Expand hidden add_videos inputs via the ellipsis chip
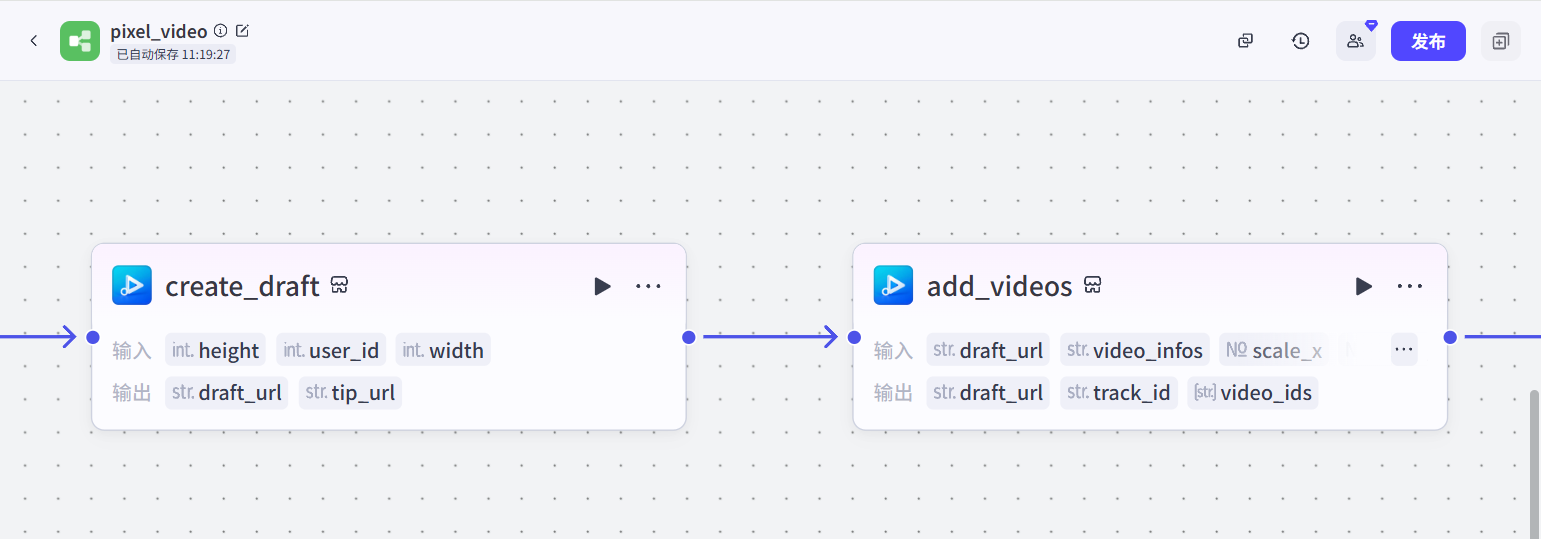Image resolution: width=1541 pixels, height=539 pixels. coord(1404,349)
